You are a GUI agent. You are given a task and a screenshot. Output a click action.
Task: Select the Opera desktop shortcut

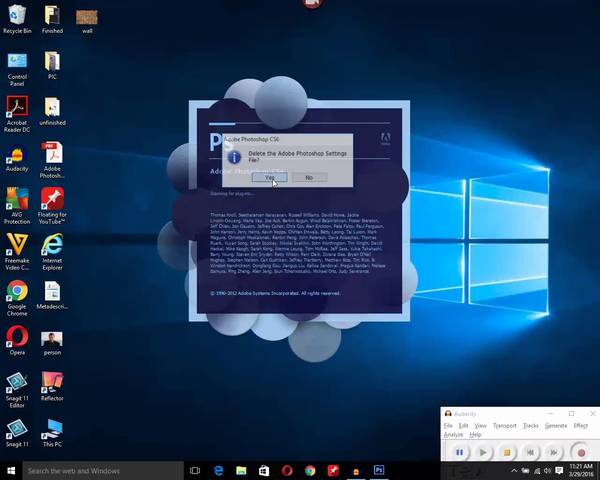tap(17, 340)
